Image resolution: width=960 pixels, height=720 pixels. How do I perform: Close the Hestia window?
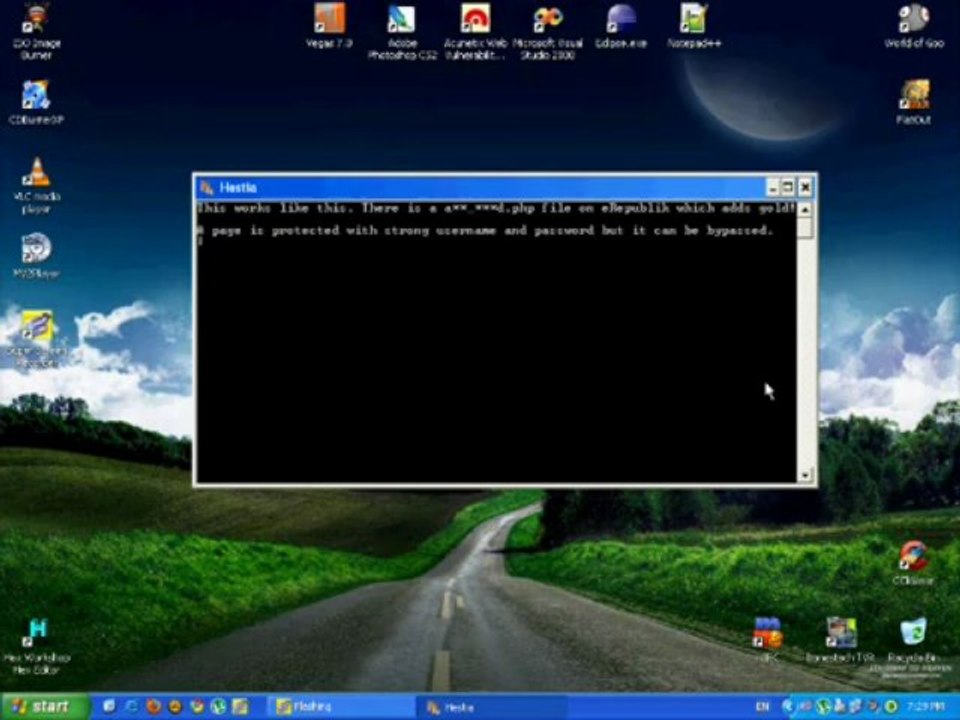coord(805,187)
